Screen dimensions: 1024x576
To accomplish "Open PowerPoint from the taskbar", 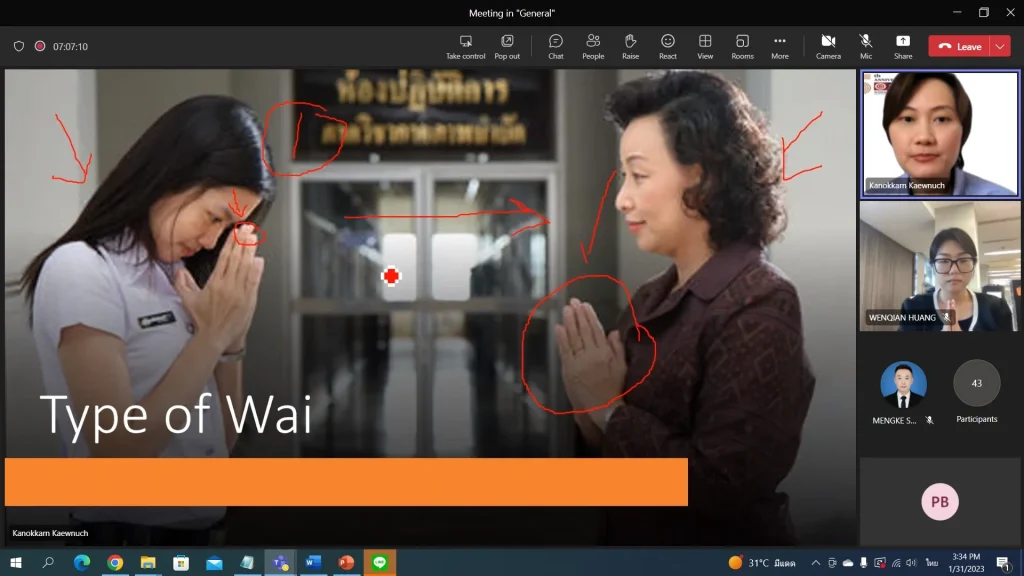I will [346, 563].
